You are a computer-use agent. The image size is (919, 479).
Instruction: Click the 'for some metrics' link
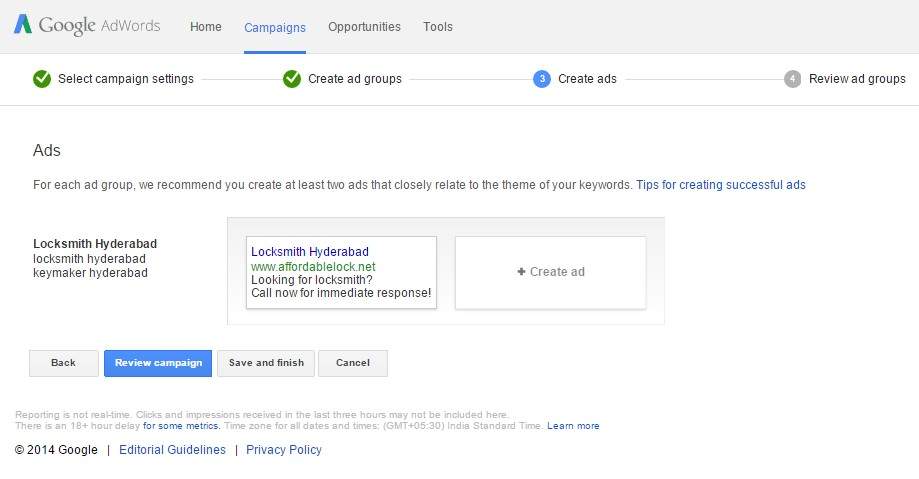coord(181,426)
